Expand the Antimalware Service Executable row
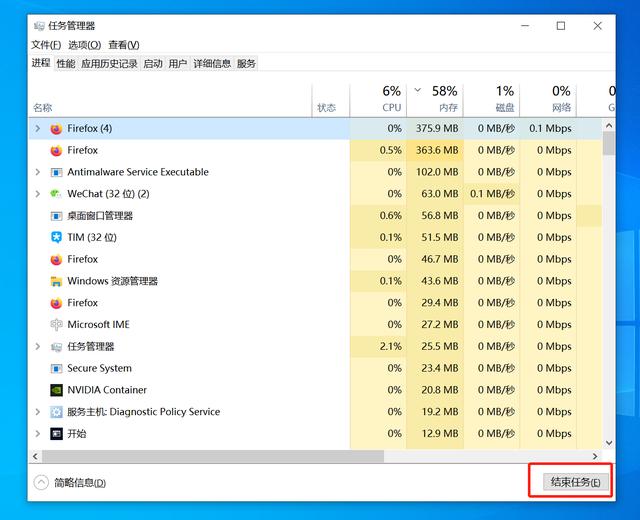The height and width of the screenshot is (520, 640). click(38, 172)
